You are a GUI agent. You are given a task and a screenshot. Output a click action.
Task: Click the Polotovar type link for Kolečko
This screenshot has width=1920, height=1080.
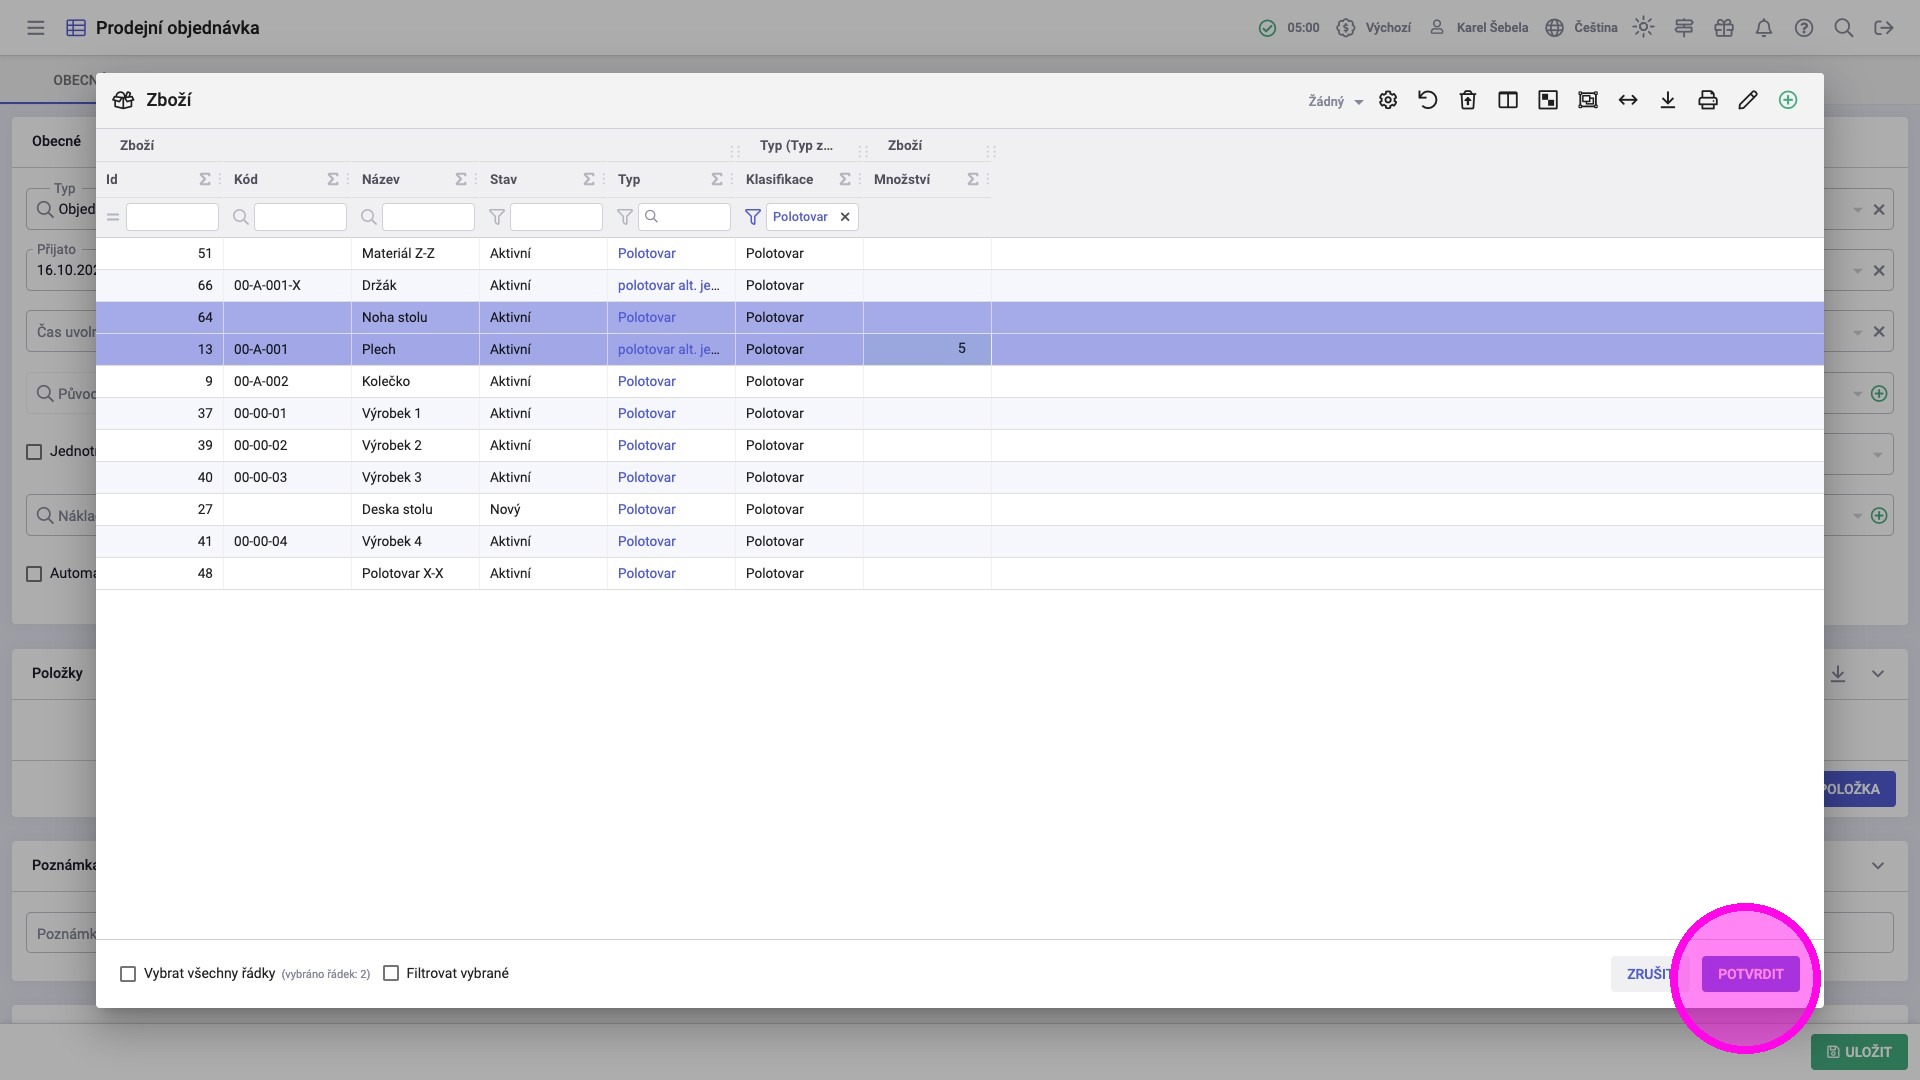click(646, 382)
